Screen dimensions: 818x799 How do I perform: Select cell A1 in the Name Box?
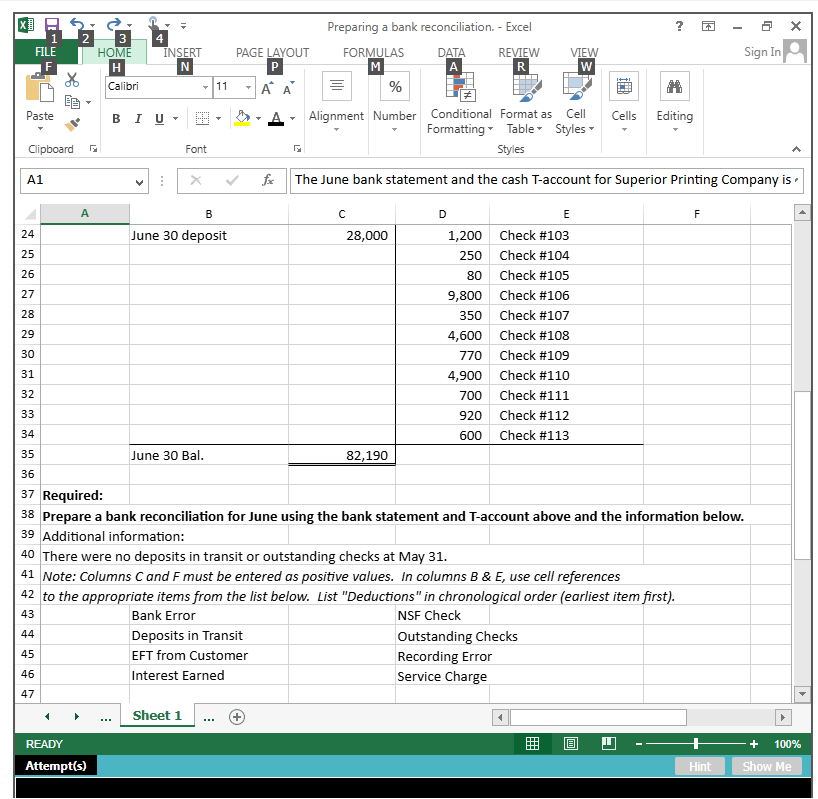(x=75, y=180)
